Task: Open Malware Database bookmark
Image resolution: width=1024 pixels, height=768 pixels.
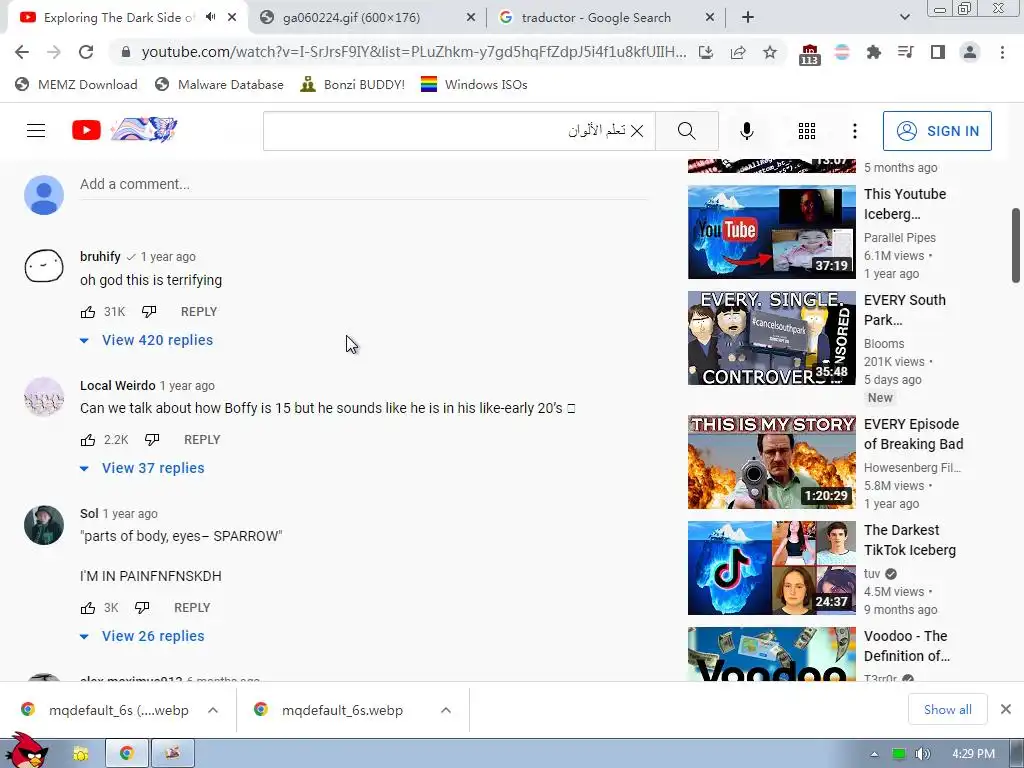Action: (x=219, y=84)
